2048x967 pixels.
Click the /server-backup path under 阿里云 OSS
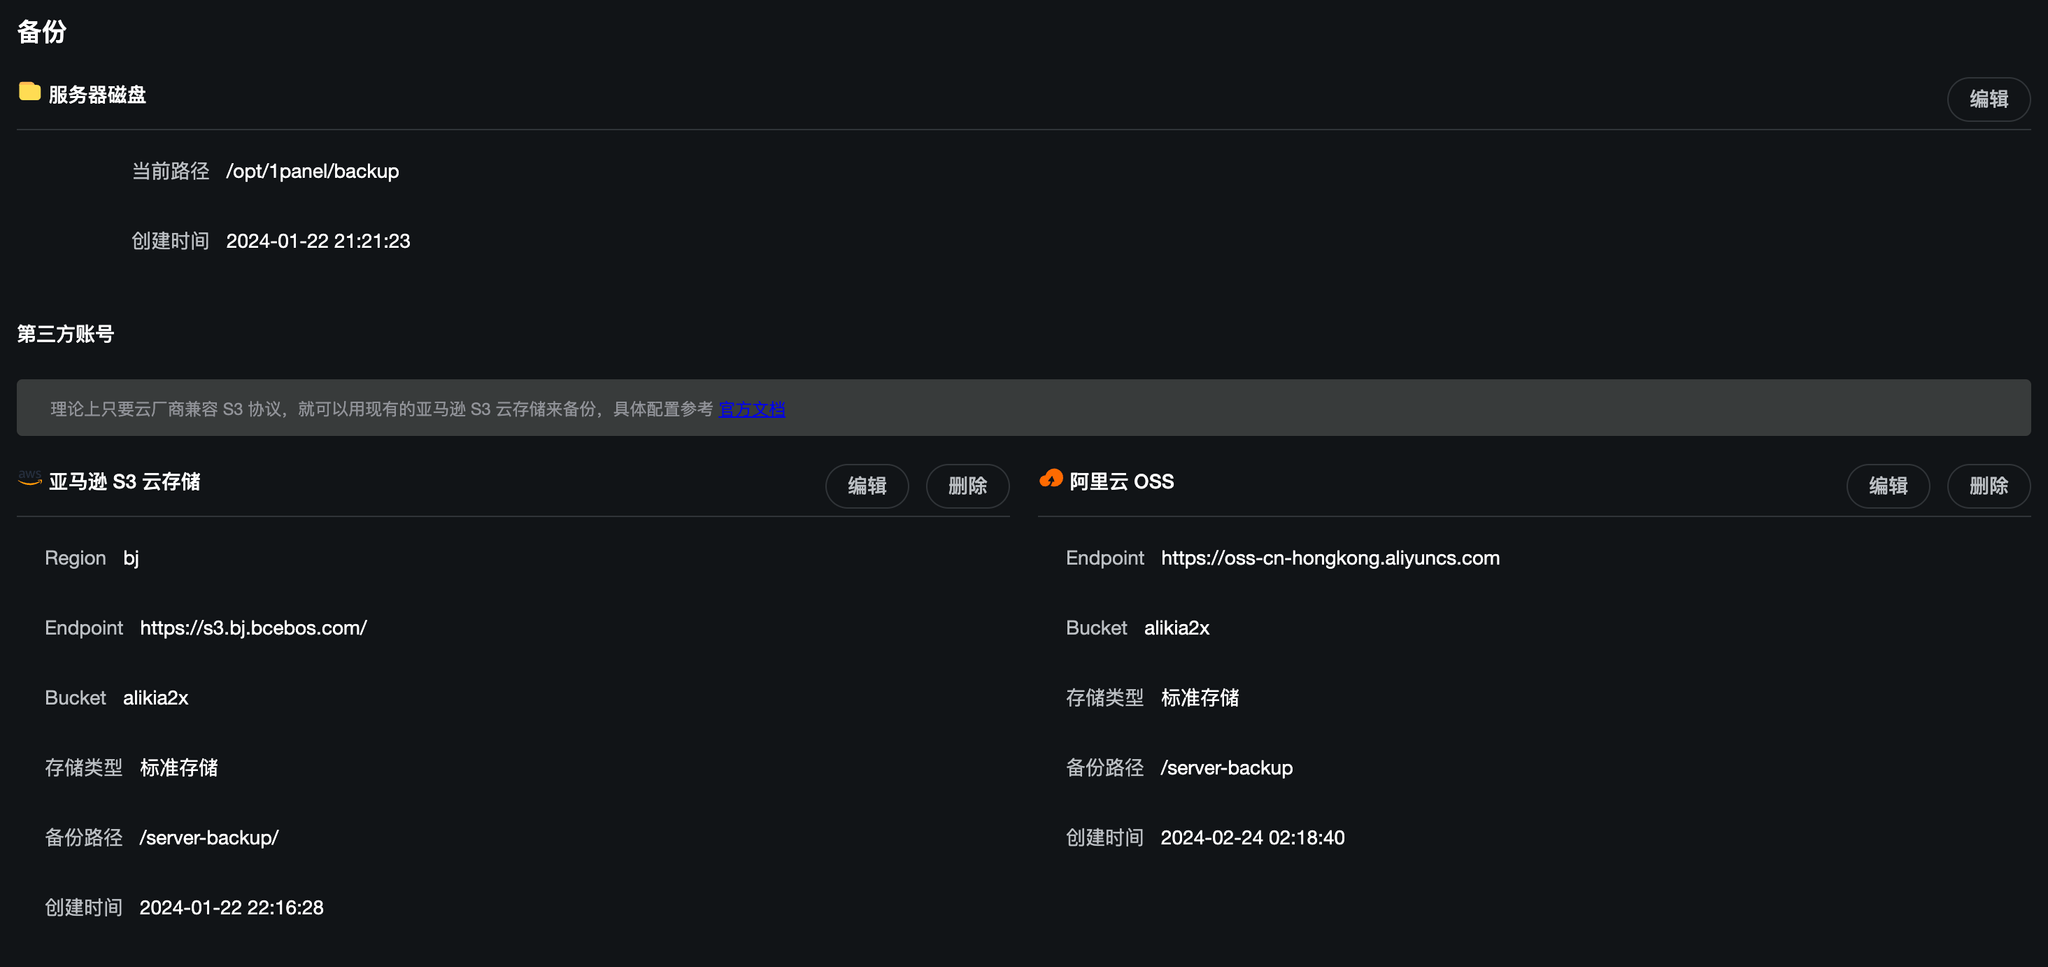point(1226,767)
